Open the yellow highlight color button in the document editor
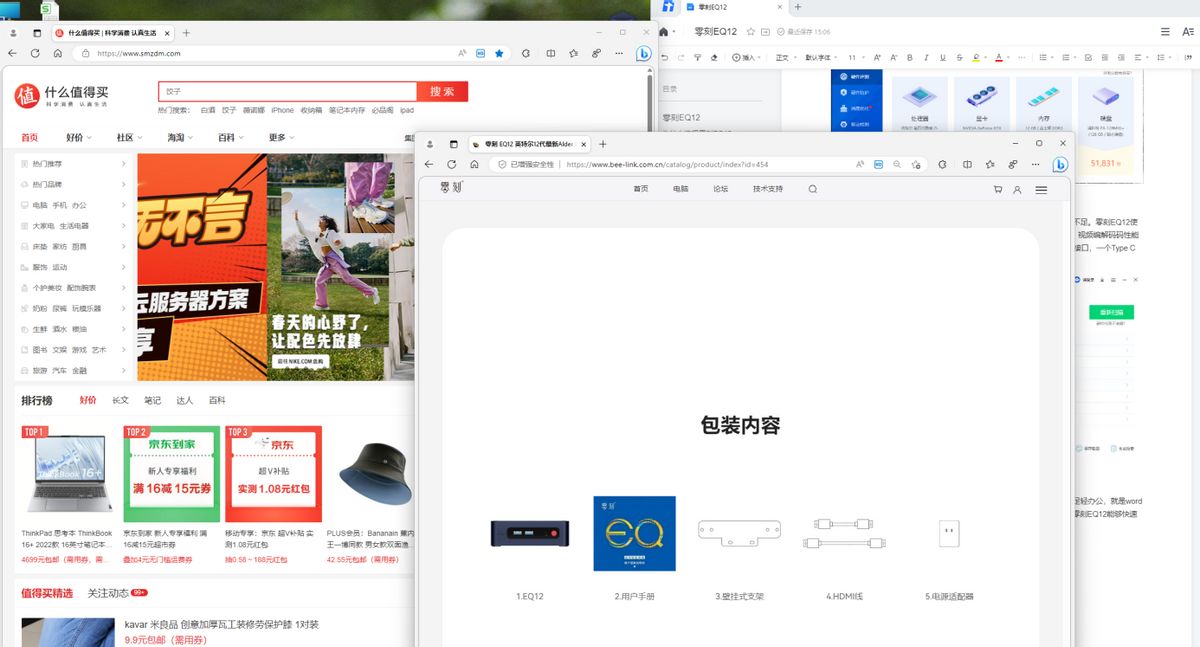The height and width of the screenshot is (647, 1200). click(x=978, y=58)
